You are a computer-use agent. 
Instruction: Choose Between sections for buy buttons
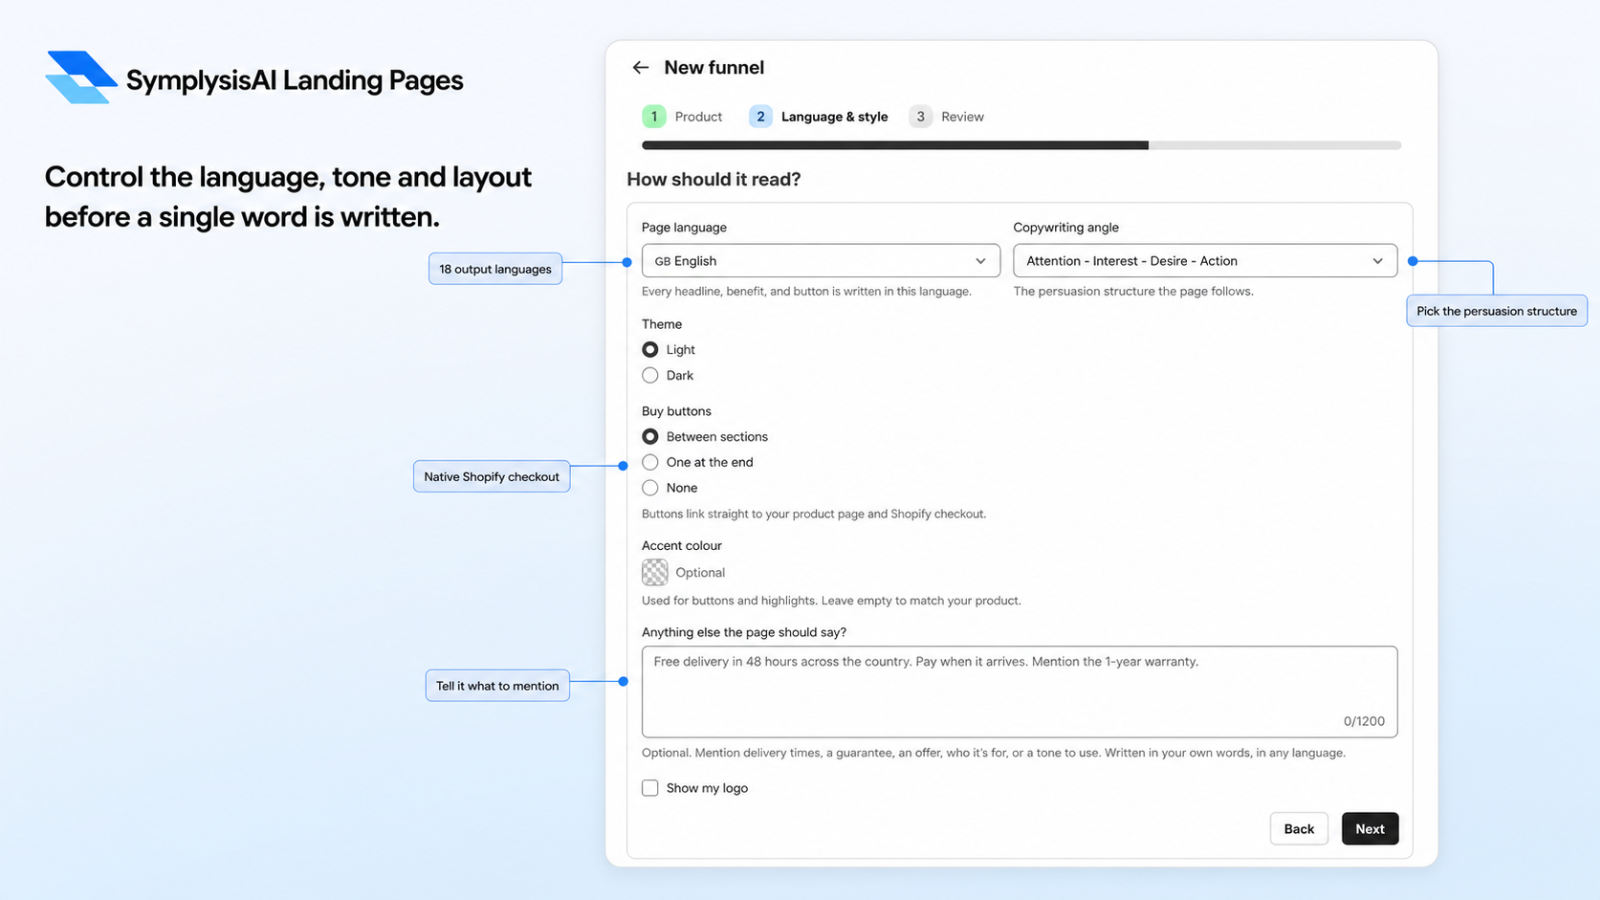point(650,437)
